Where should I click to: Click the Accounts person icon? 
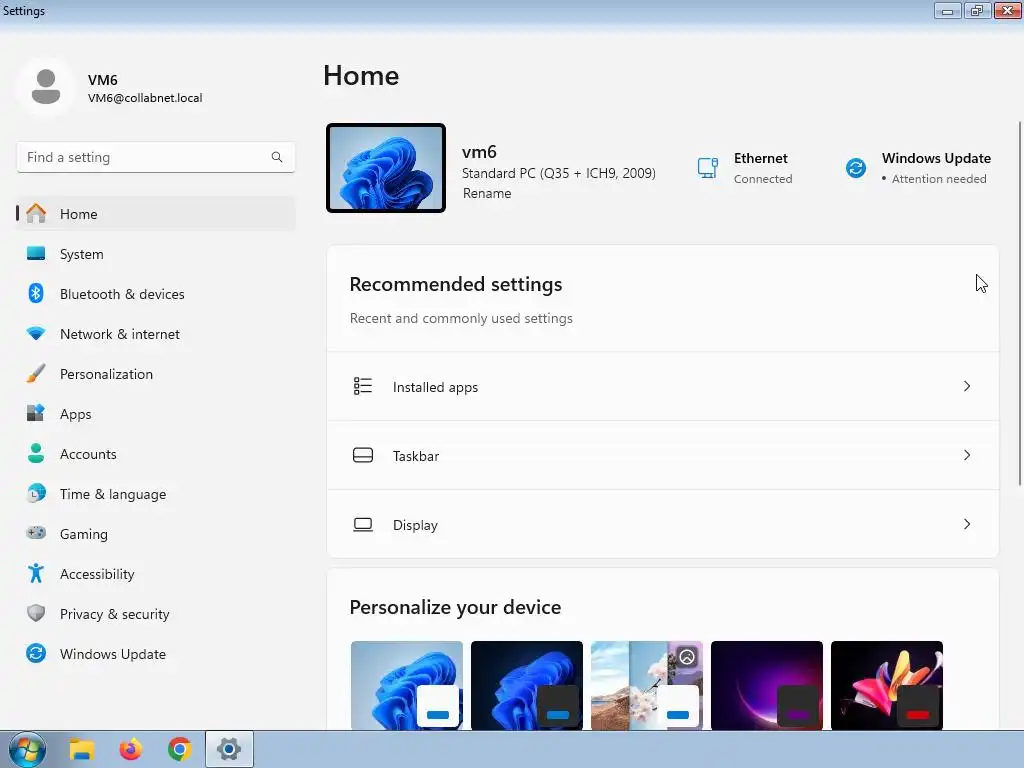pos(36,453)
